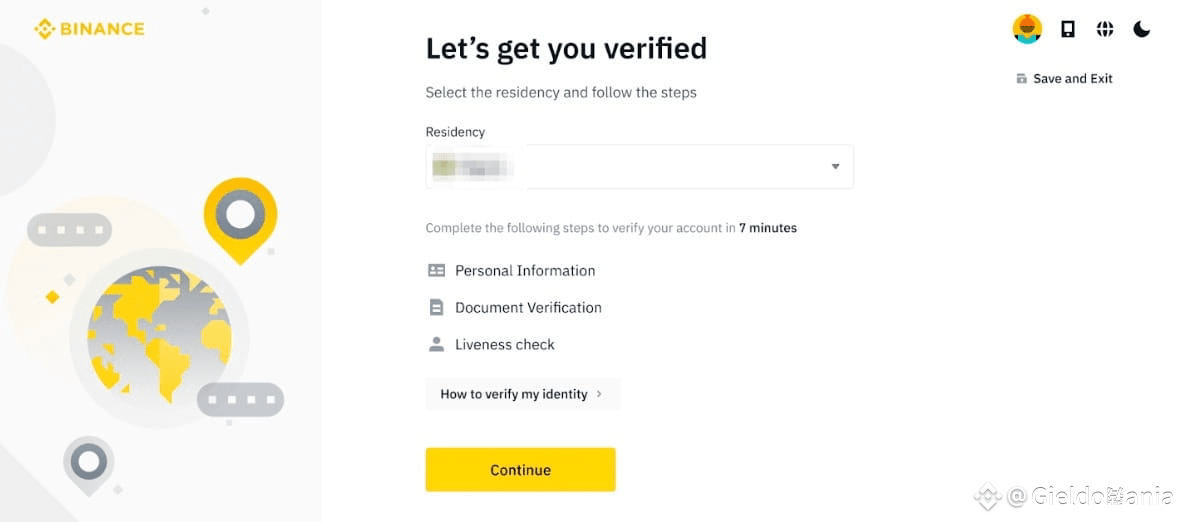Select the Document Verification step label
The width and height of the screenshot is (1182, 522).
click(528, 308)
